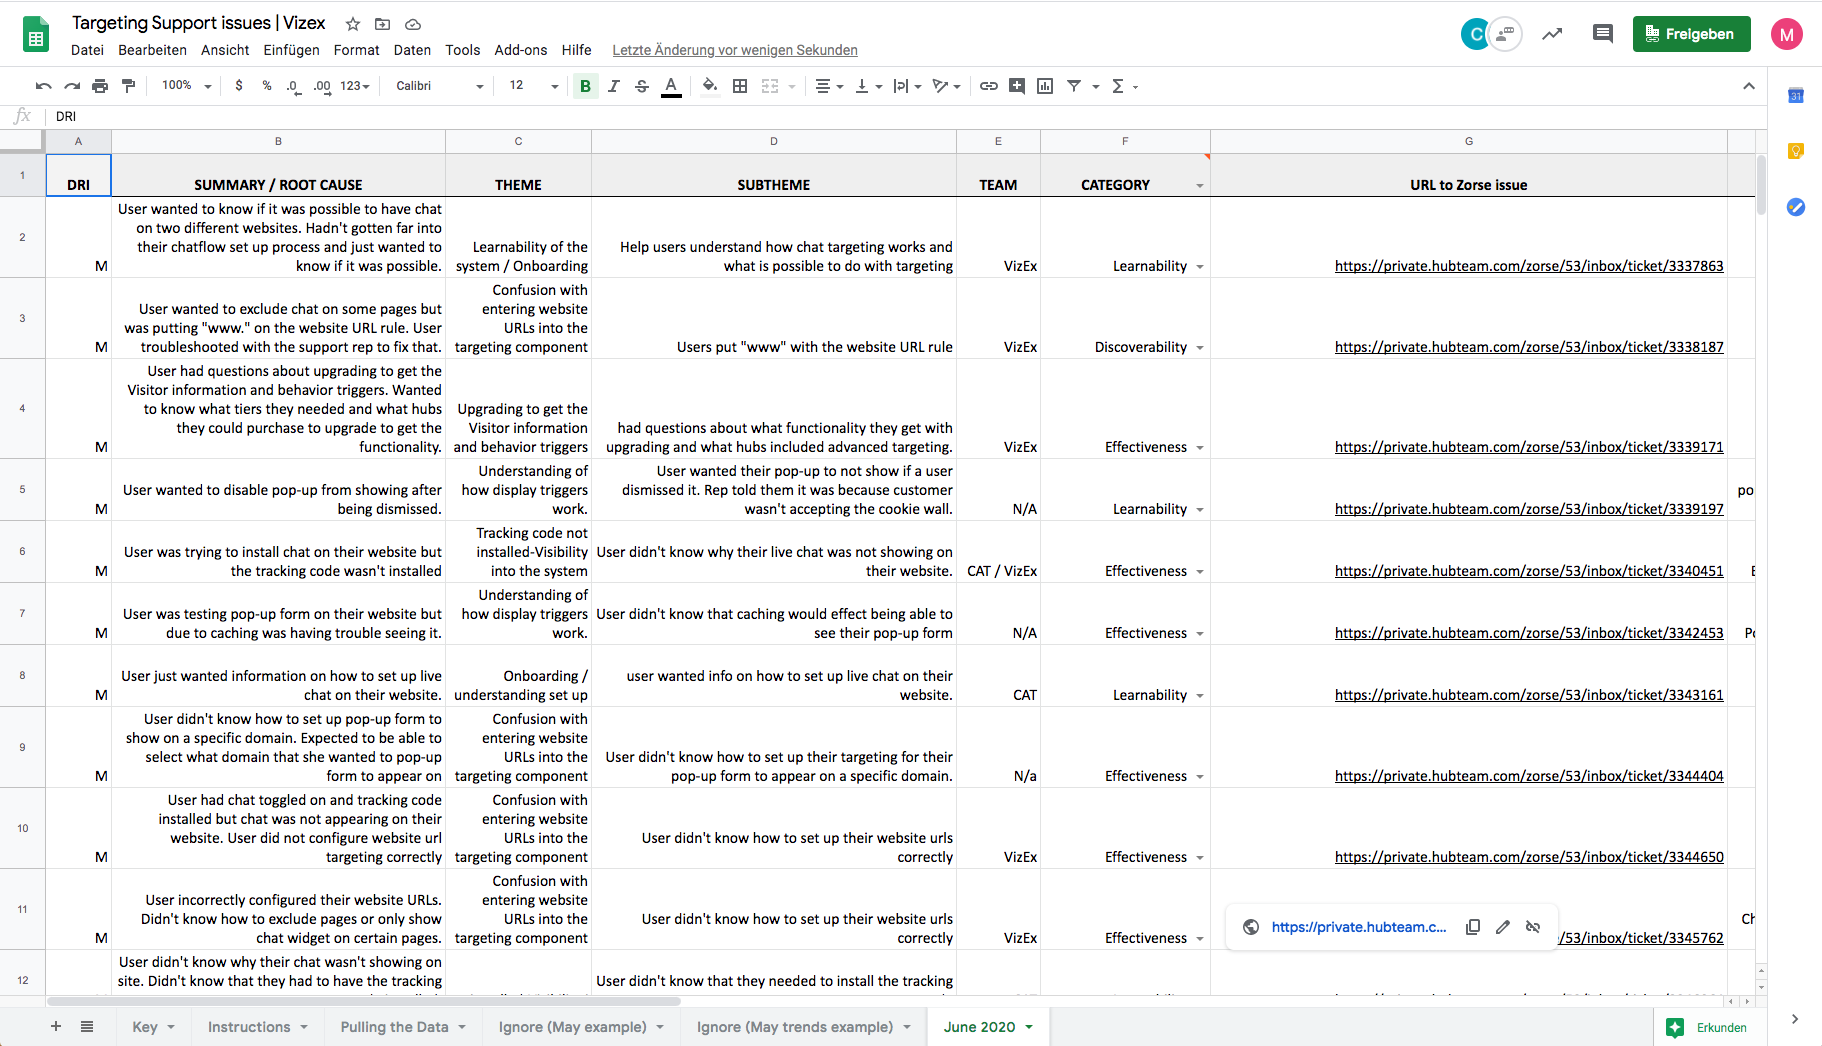Image resolution: width=1822 pixels, height=1046 pixels.
Task: Decrease decimal places
Action: click(x=293, y=86)
